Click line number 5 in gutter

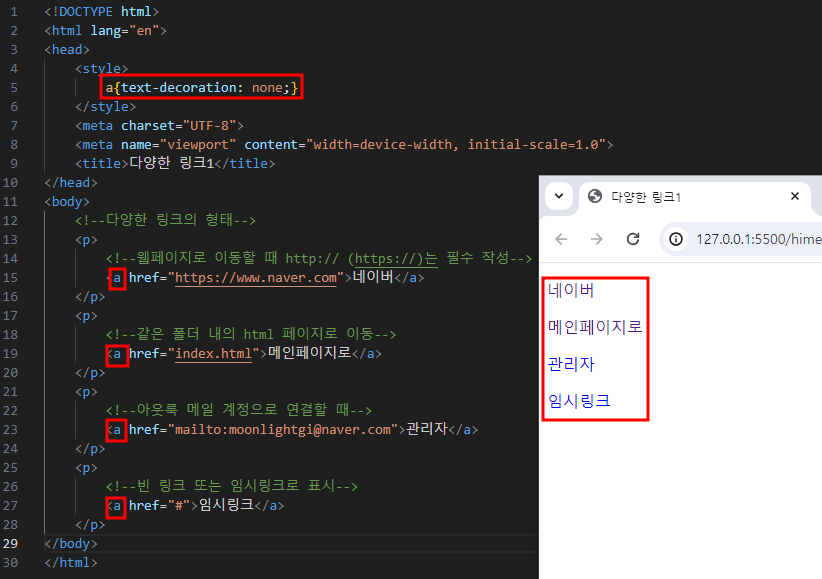tap(14, 88)
